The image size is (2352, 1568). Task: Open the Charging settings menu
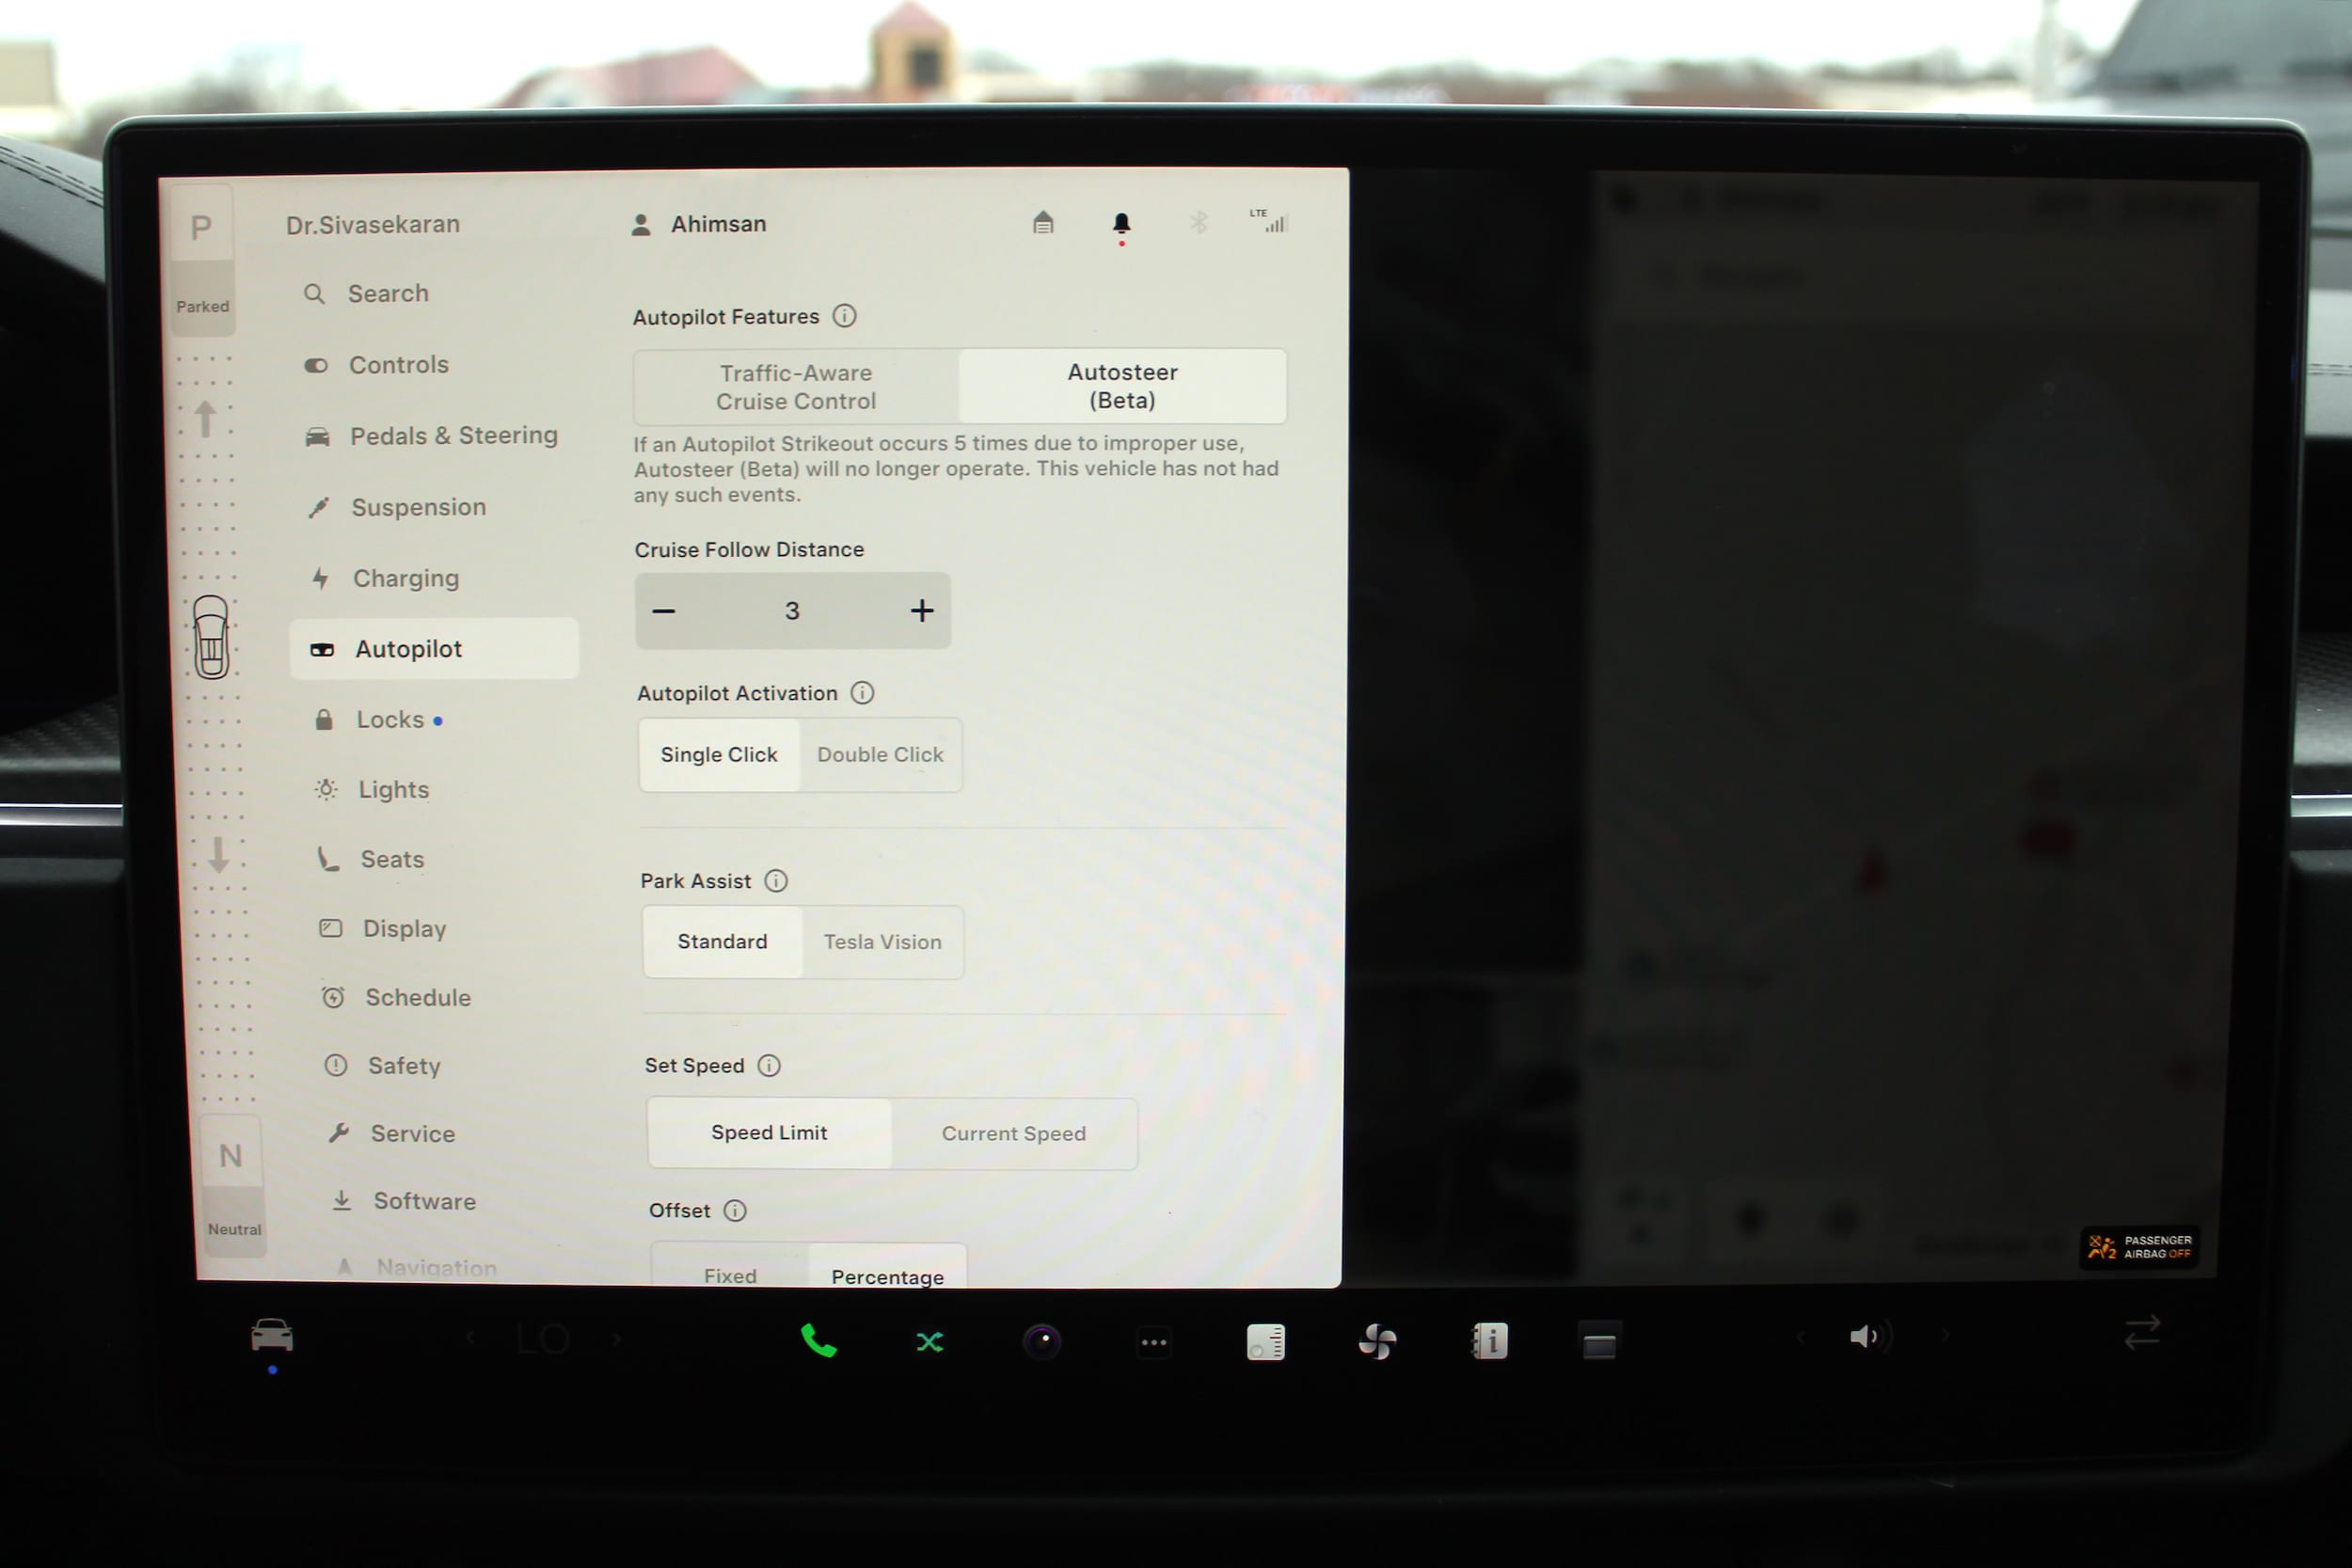(x=405, y=579)
